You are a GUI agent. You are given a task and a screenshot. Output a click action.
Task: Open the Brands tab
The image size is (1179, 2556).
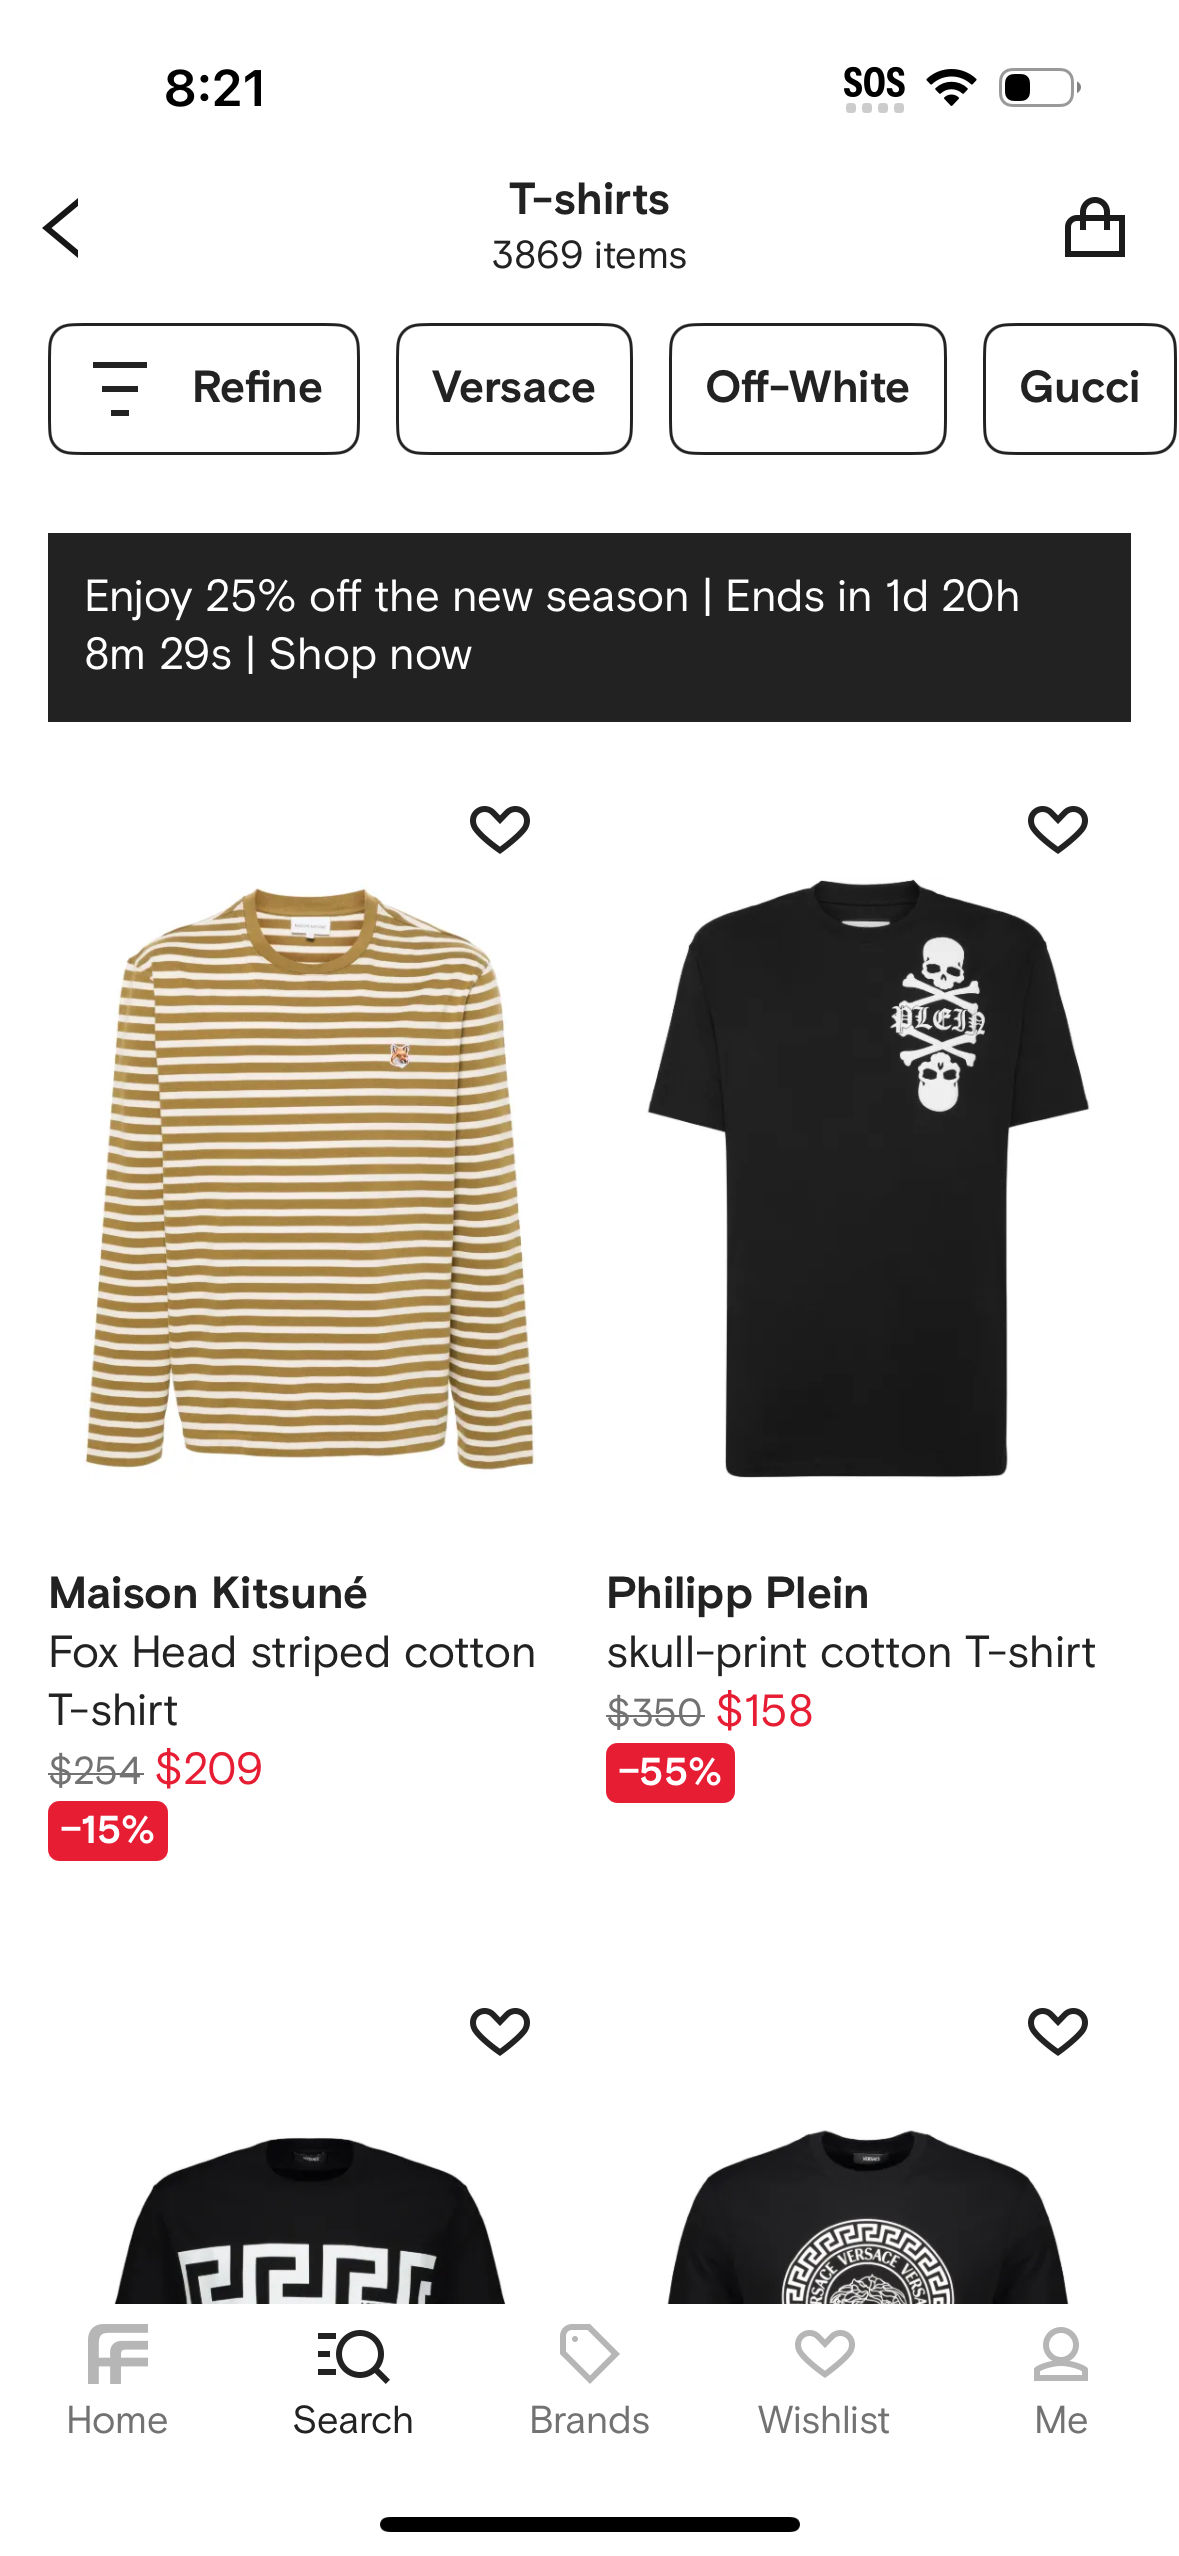[x=589, y=2381]
